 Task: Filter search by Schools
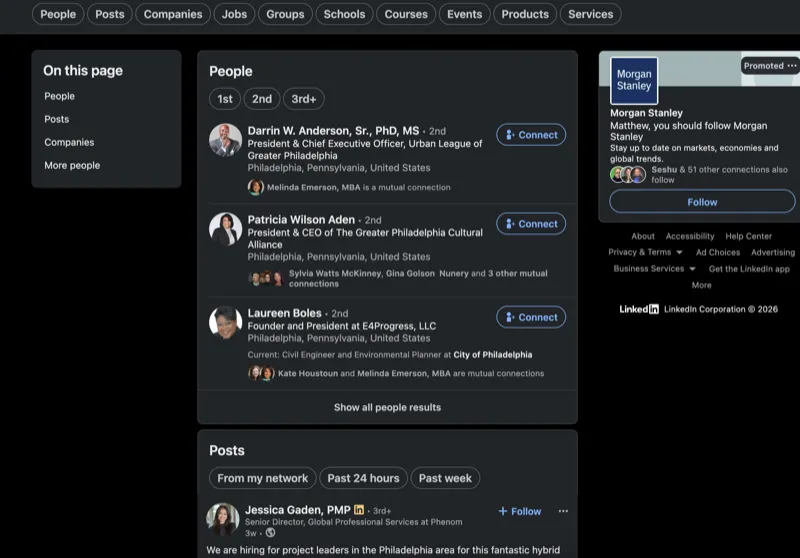point(344,14)
